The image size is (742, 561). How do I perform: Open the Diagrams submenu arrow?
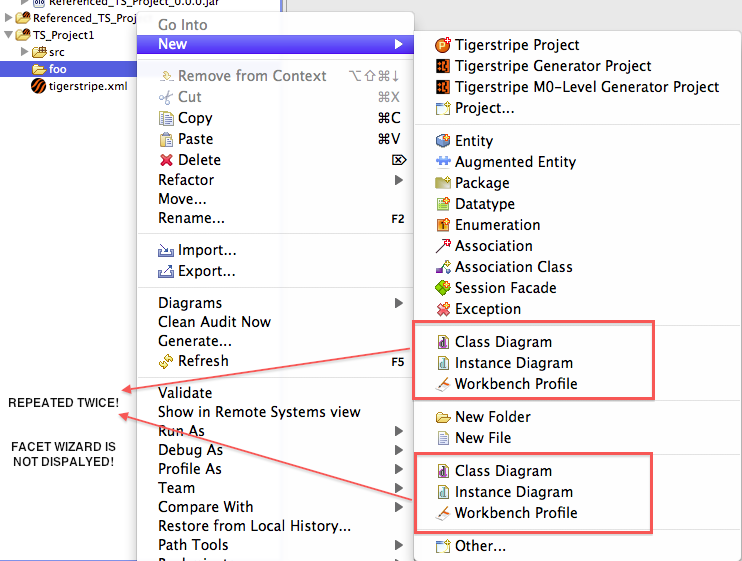399,303
